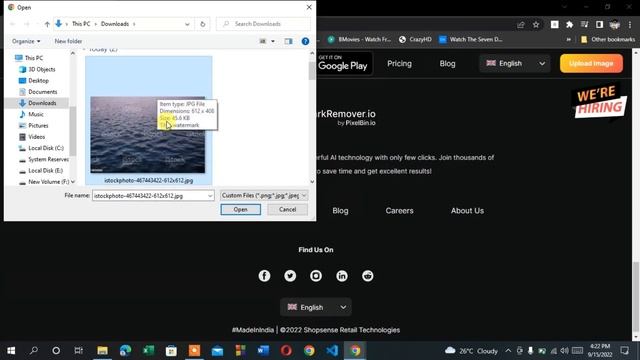640x360 pixels.
Task: Open taskbar Search icon
Action: [x=34, y=351]
